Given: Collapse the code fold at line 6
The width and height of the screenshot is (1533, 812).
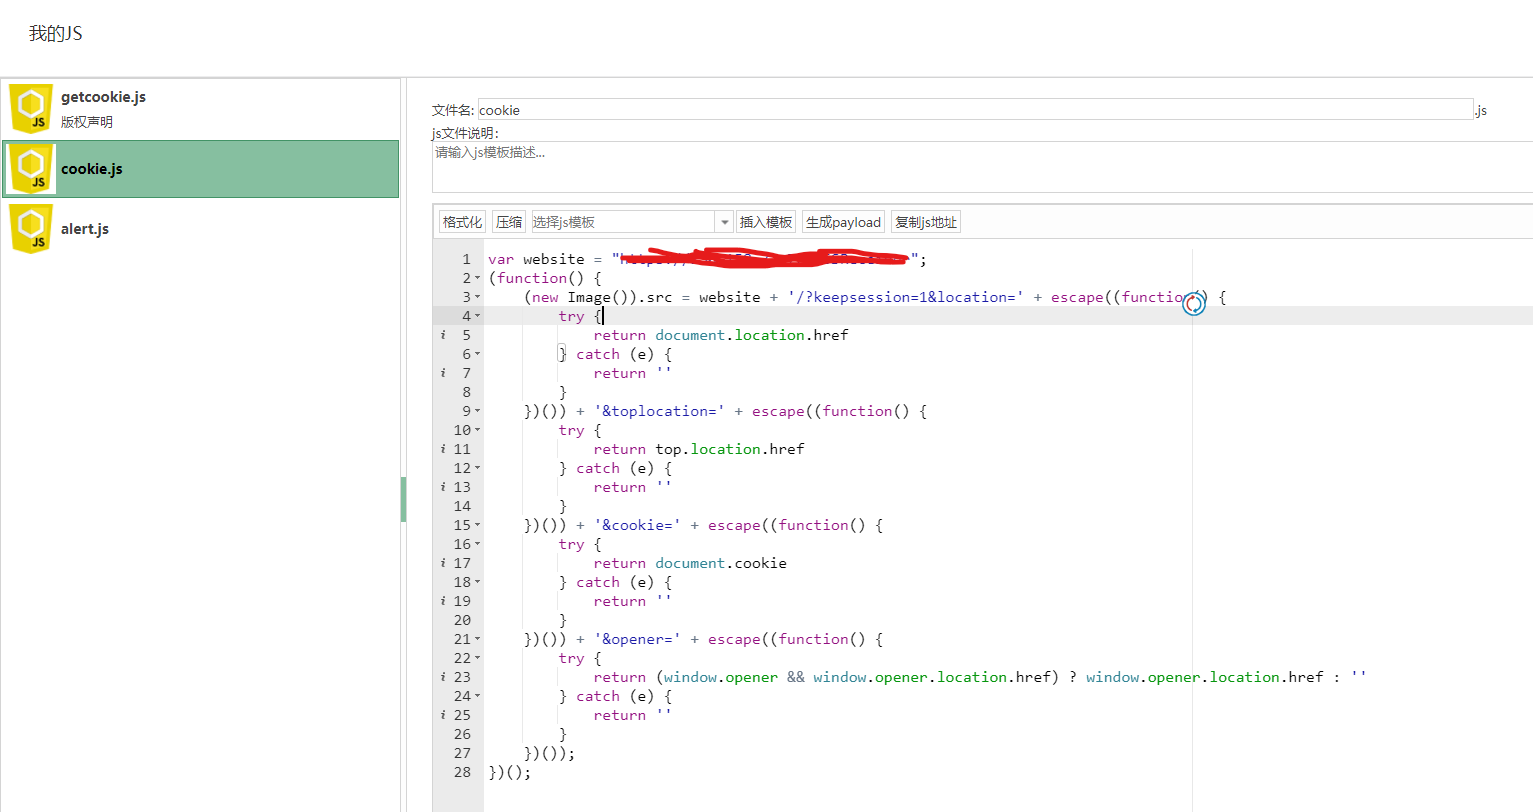Looking at the screenshot, I should tap(477, 355).
